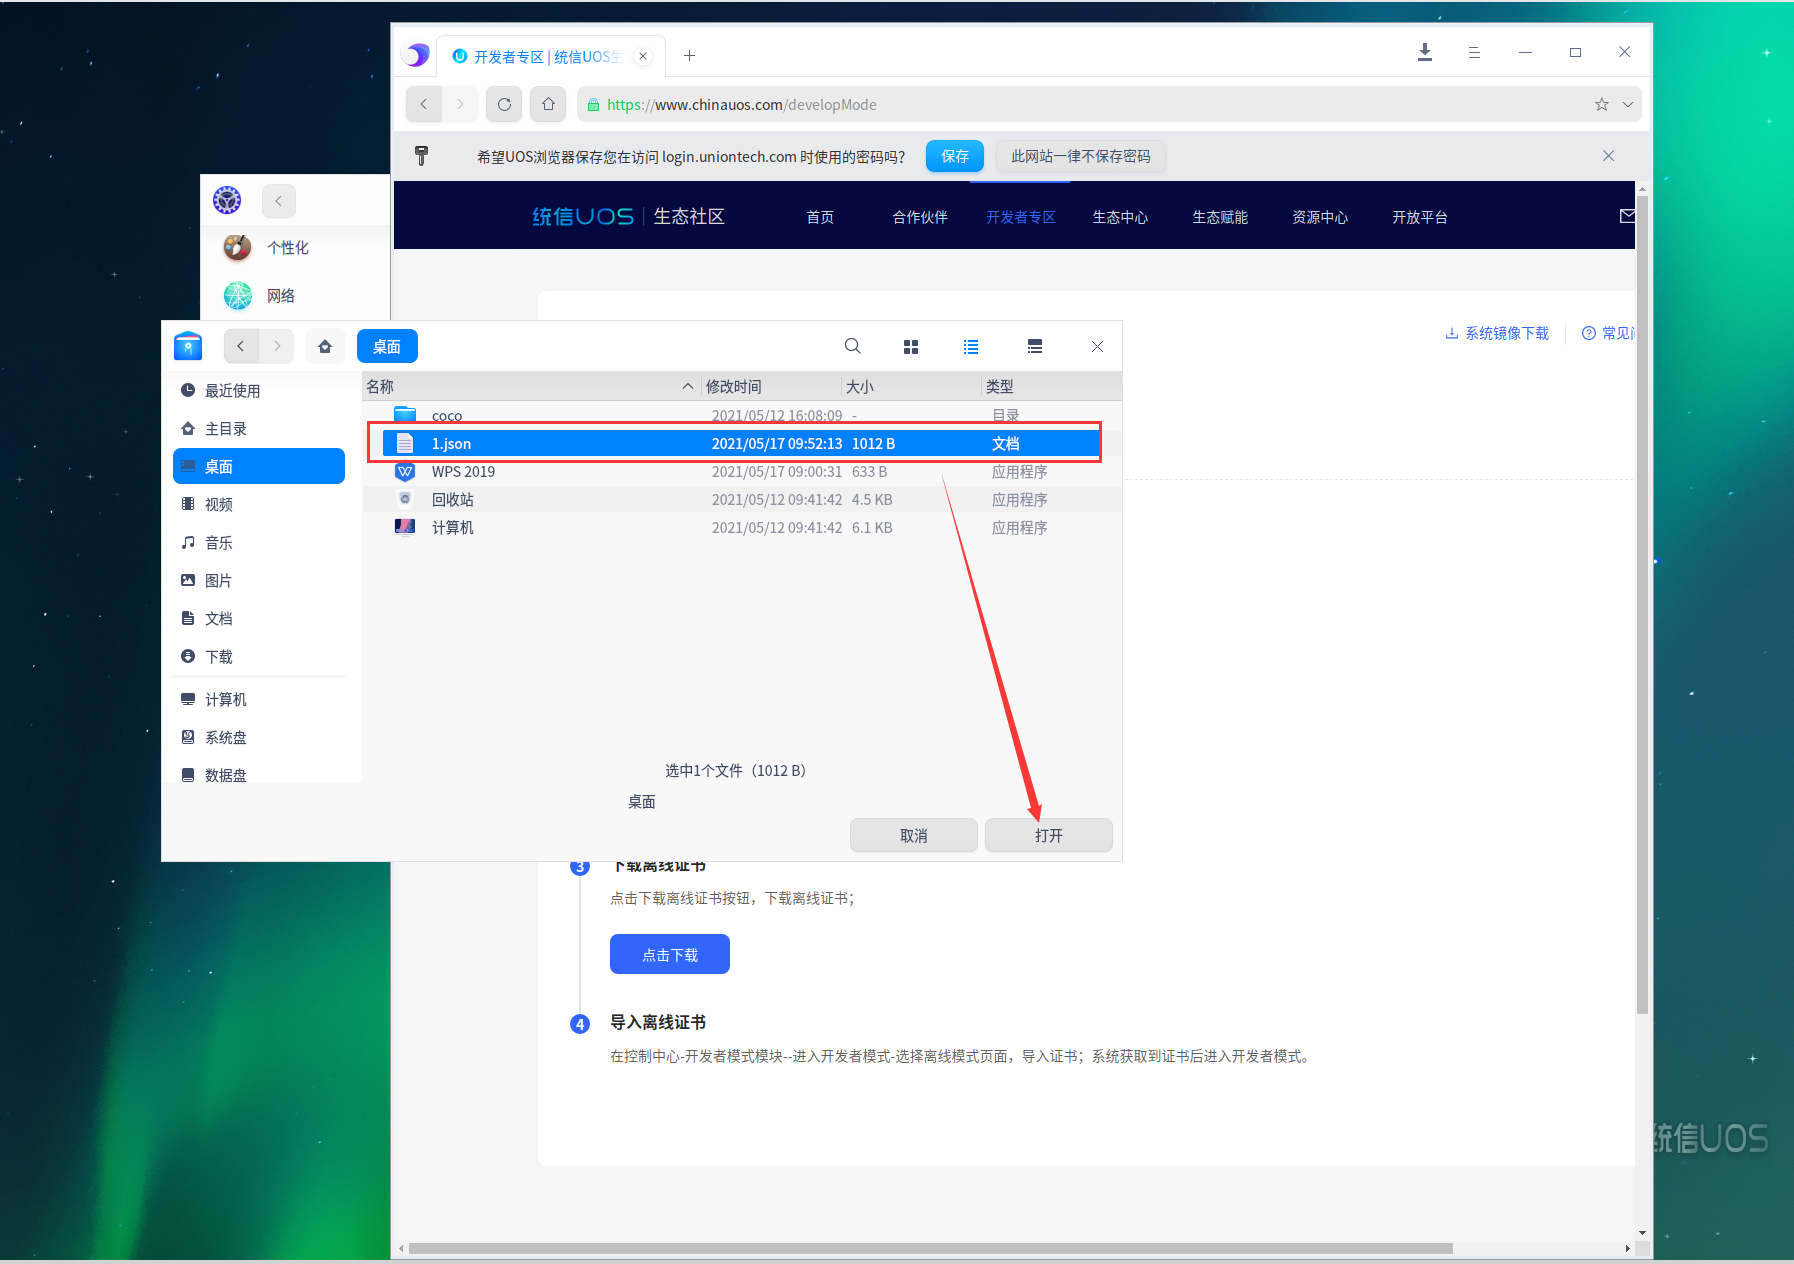Open 生态赋能 in site navigation

tap(1220, 217)
